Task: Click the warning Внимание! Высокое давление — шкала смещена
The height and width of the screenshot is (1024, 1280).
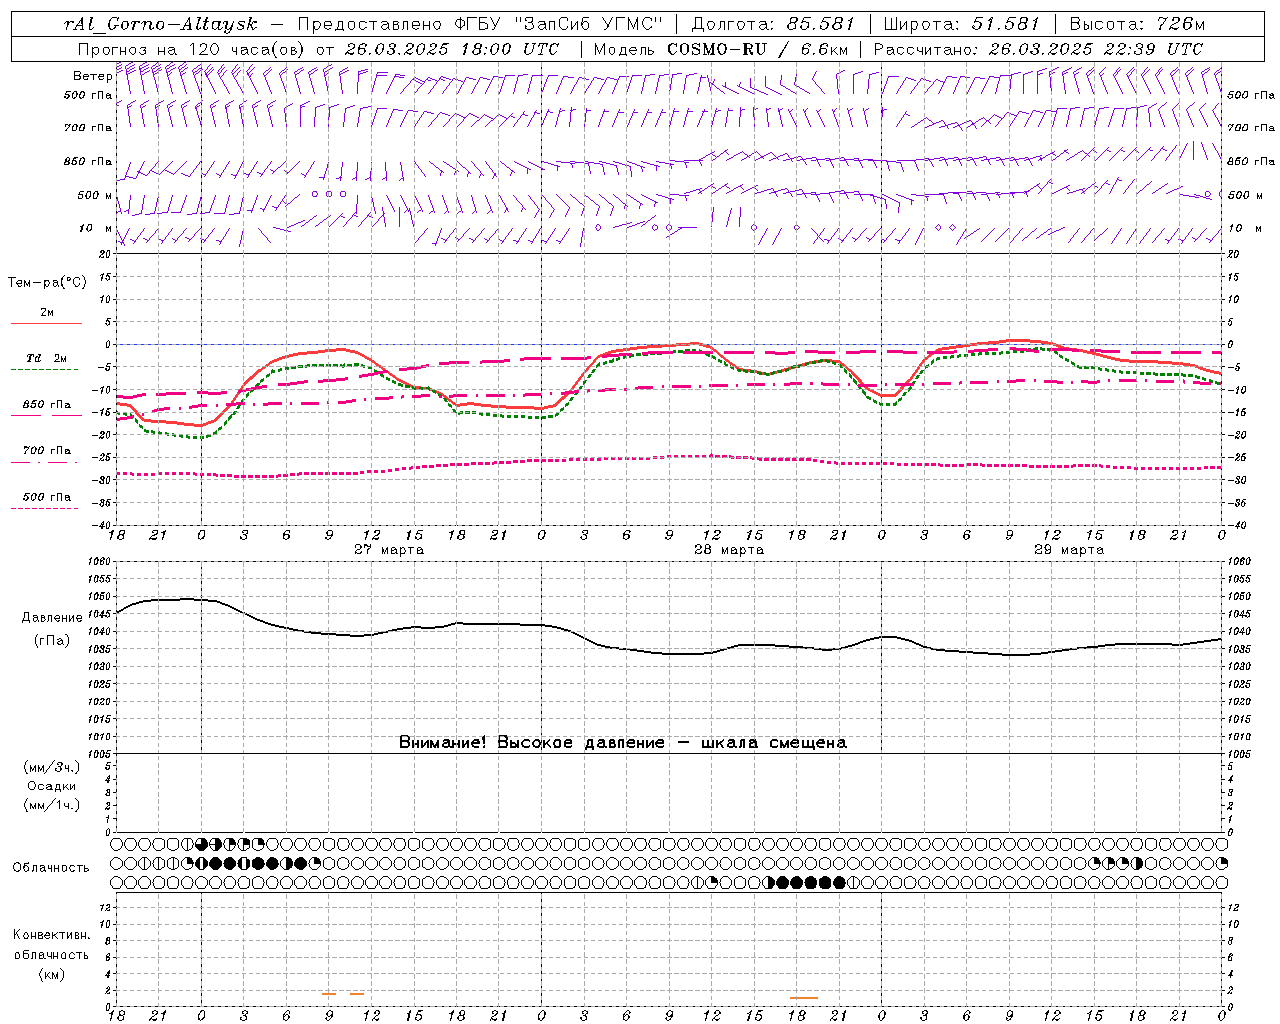Action: point(623,743)
